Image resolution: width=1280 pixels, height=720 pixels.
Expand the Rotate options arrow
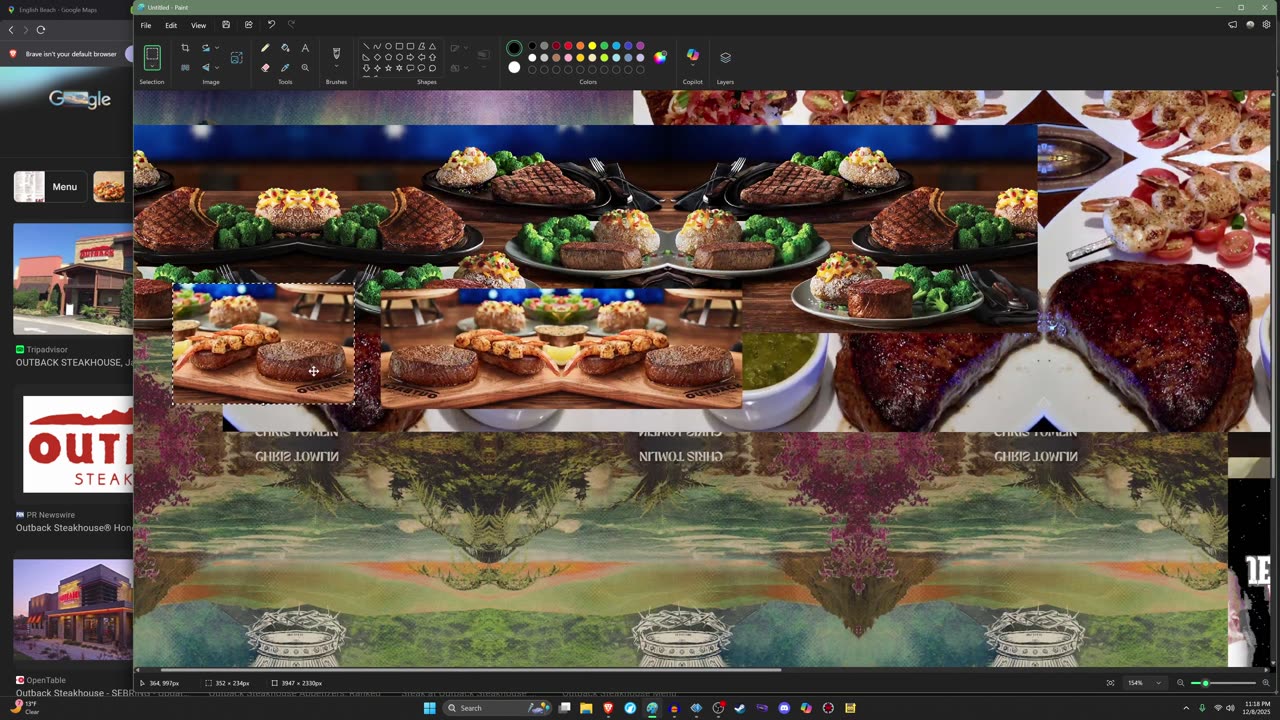217,48
